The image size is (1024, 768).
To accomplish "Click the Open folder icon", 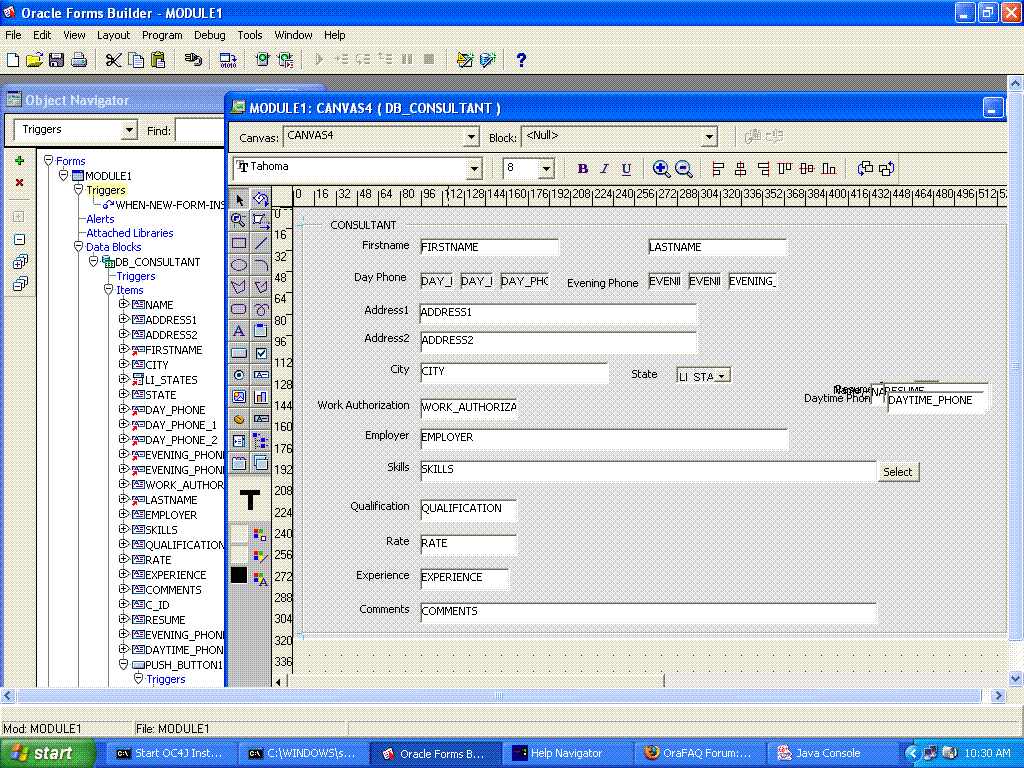I will 35,60.
